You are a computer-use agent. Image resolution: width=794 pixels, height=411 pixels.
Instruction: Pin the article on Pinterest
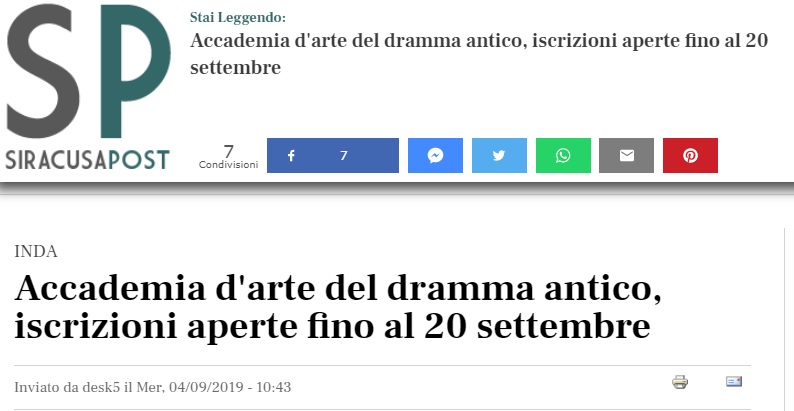point(690,155)
